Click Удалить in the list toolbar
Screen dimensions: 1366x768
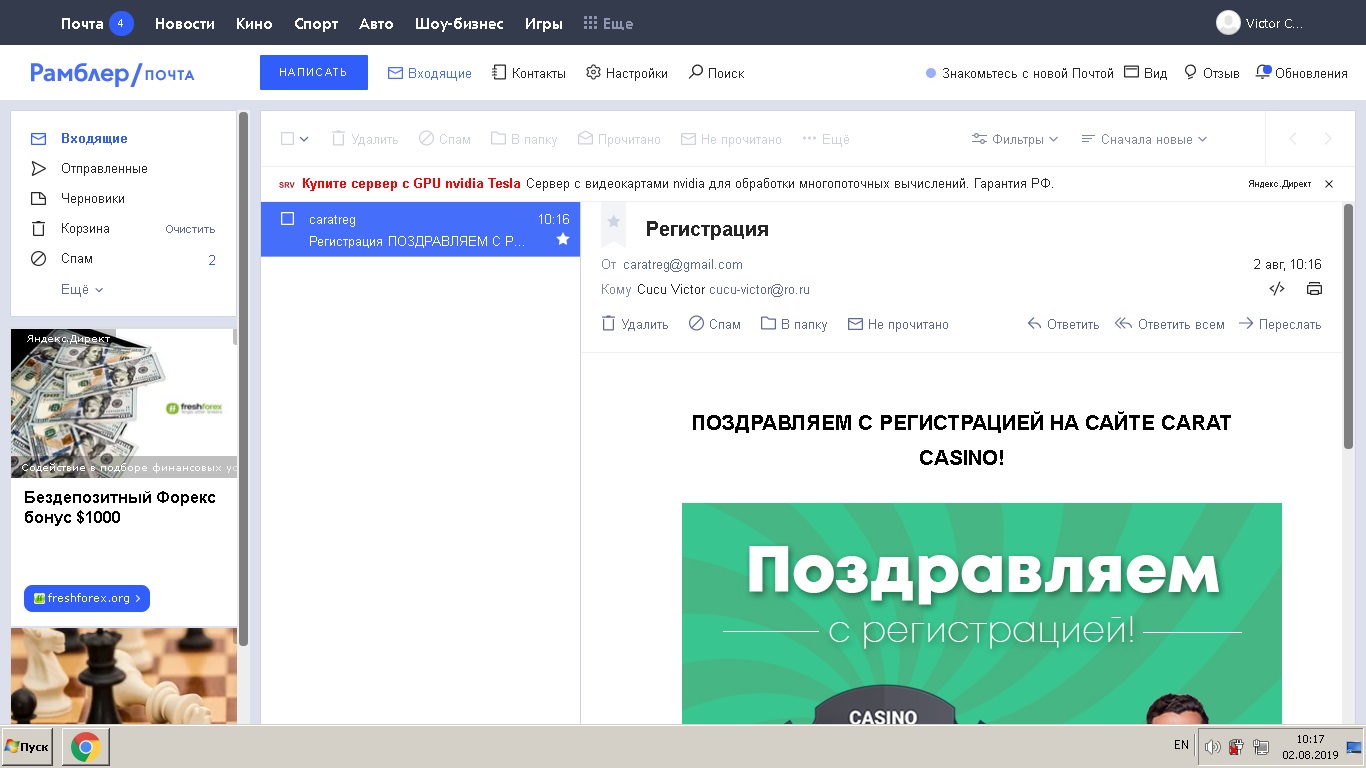click(365, 139)
